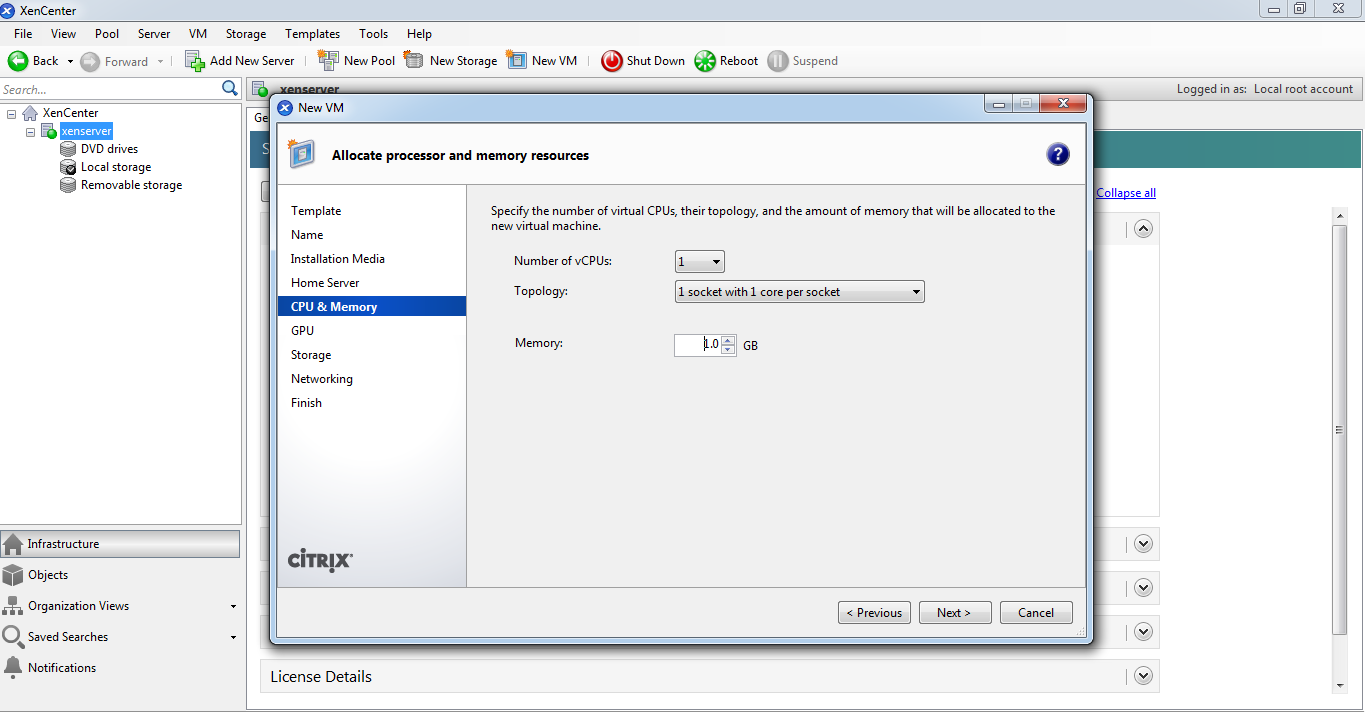1365x712 pixels.
Task: Click the search magnifier icon
Action: 230,89
